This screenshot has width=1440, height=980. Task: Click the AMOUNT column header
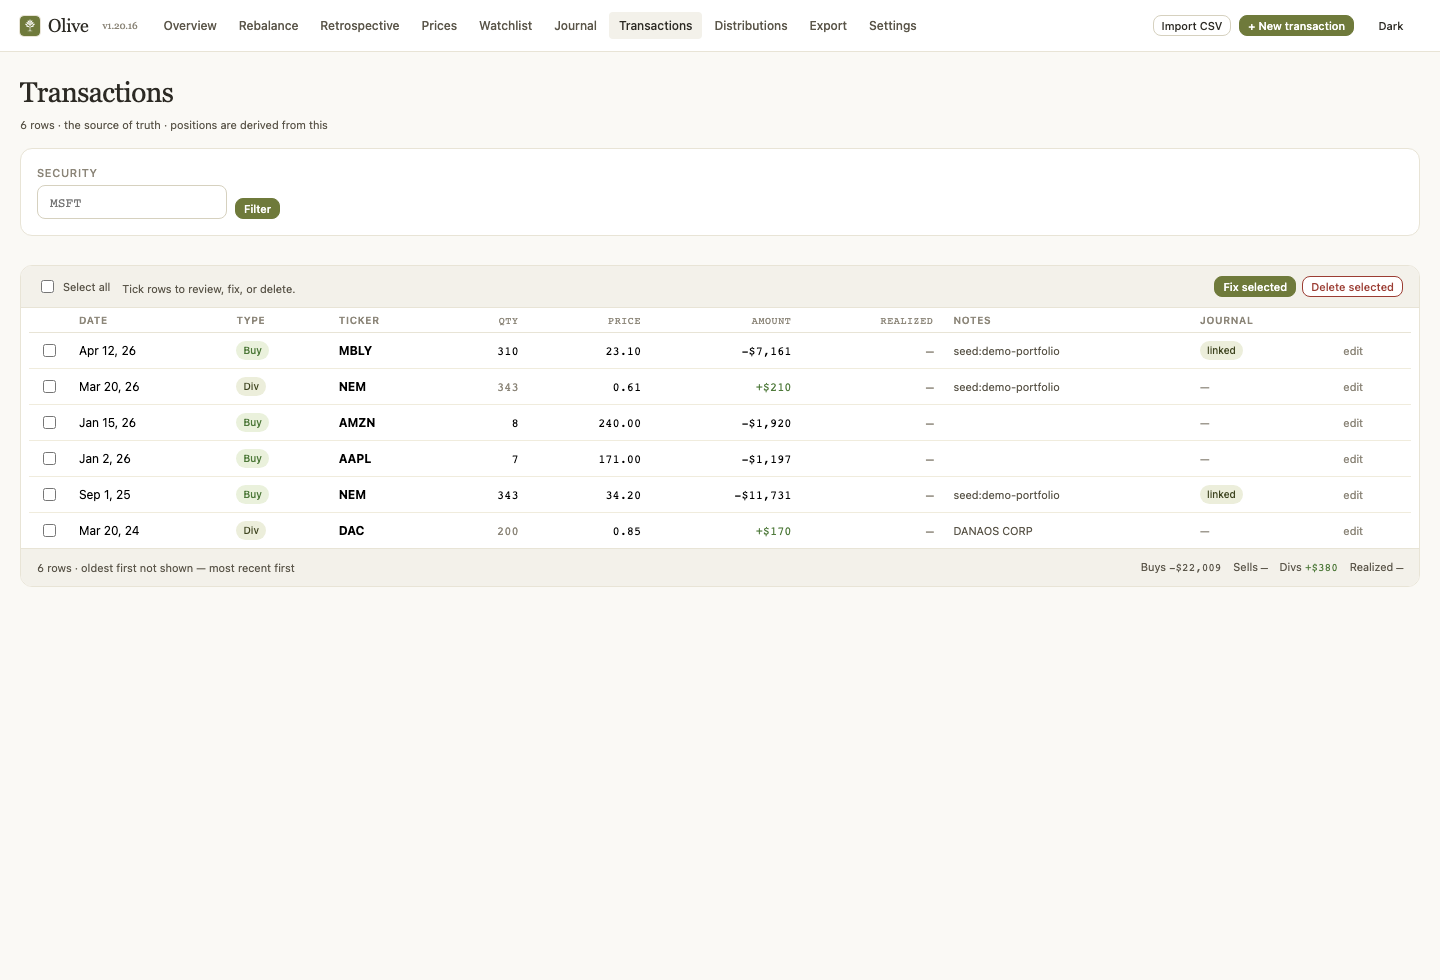point(771,321)
